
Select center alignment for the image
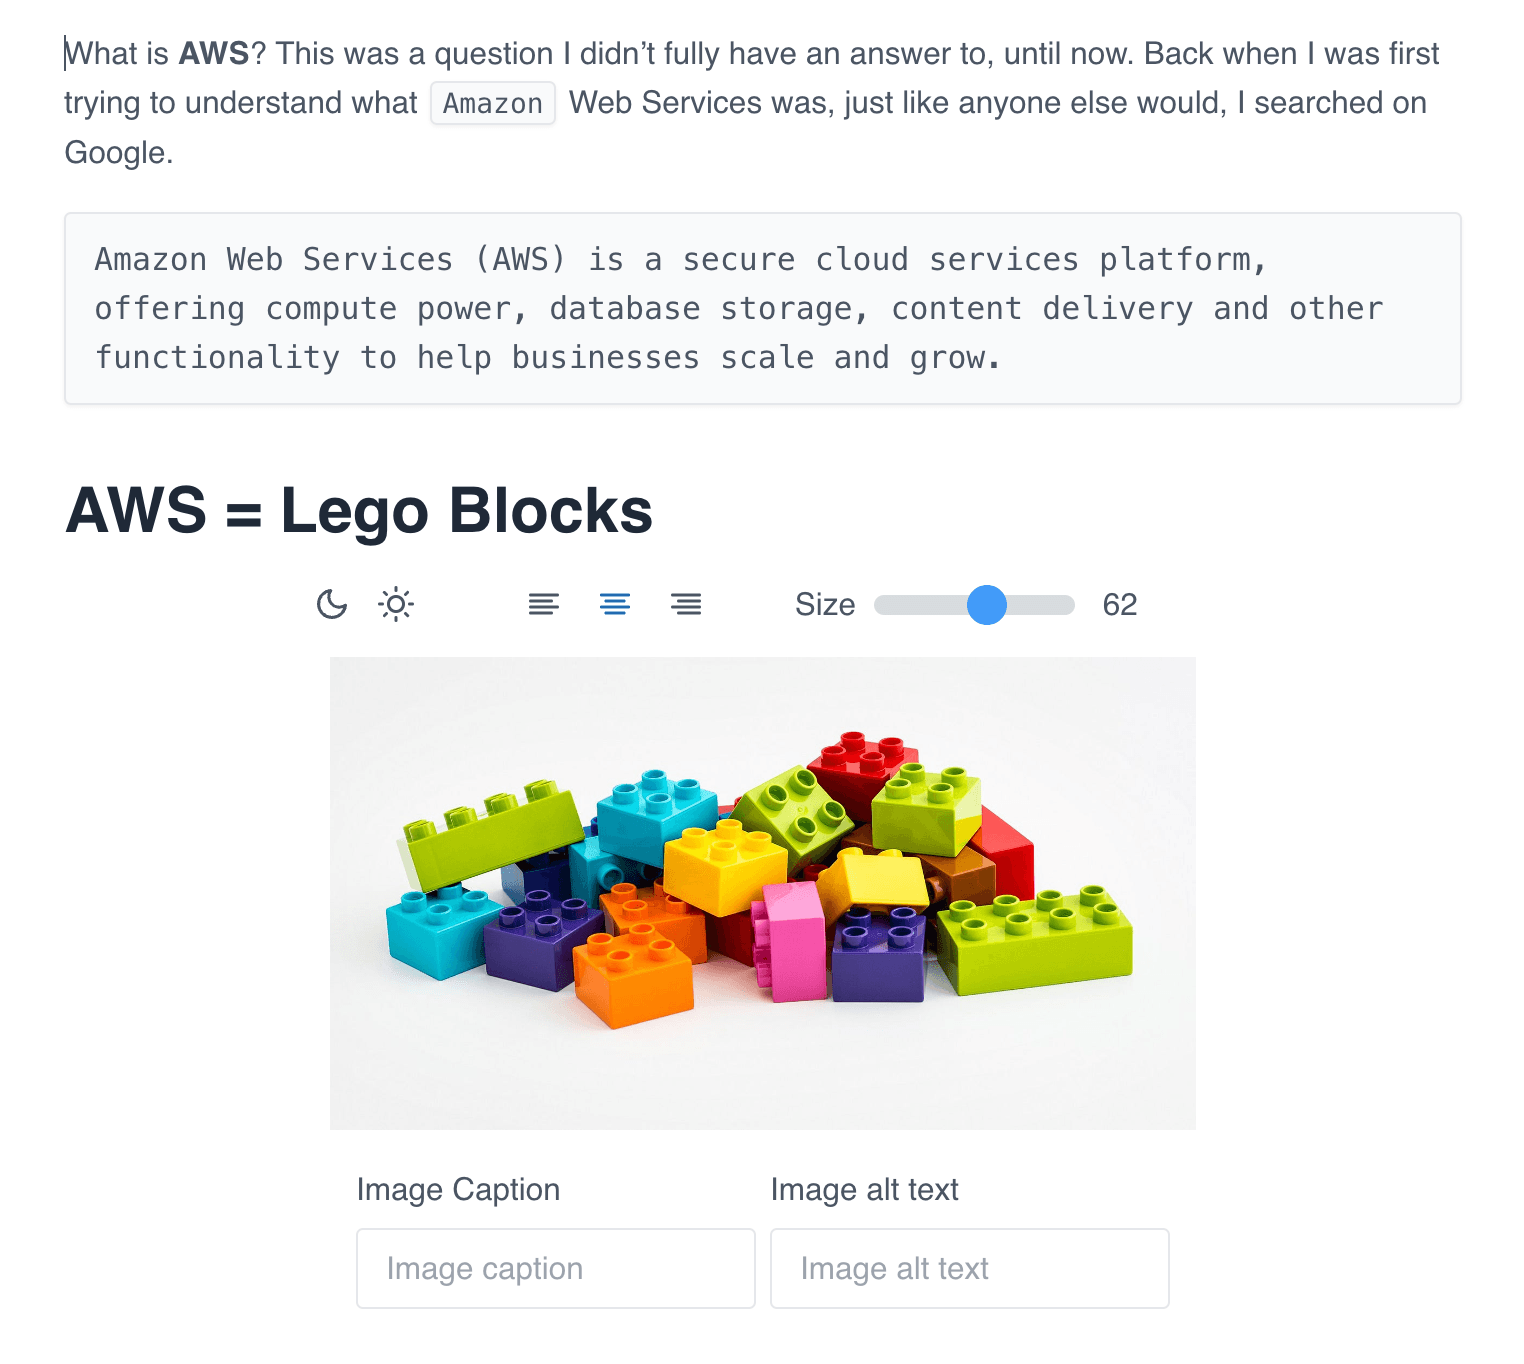pos(615,604)
